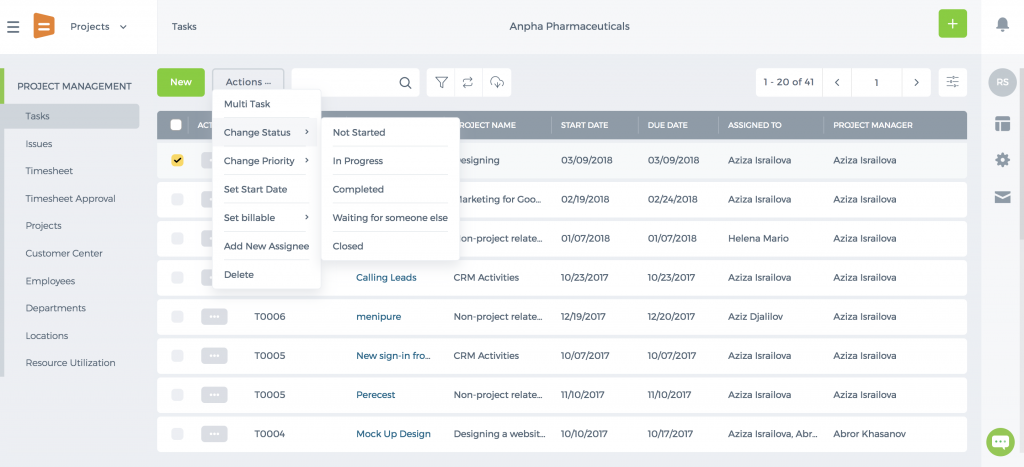This screenshot has height=467, width=1024.
Task: Click the notification bell icon
Action: 1002,25
